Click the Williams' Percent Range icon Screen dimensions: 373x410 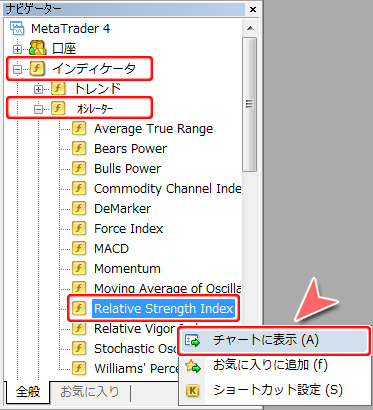point(79,368)
